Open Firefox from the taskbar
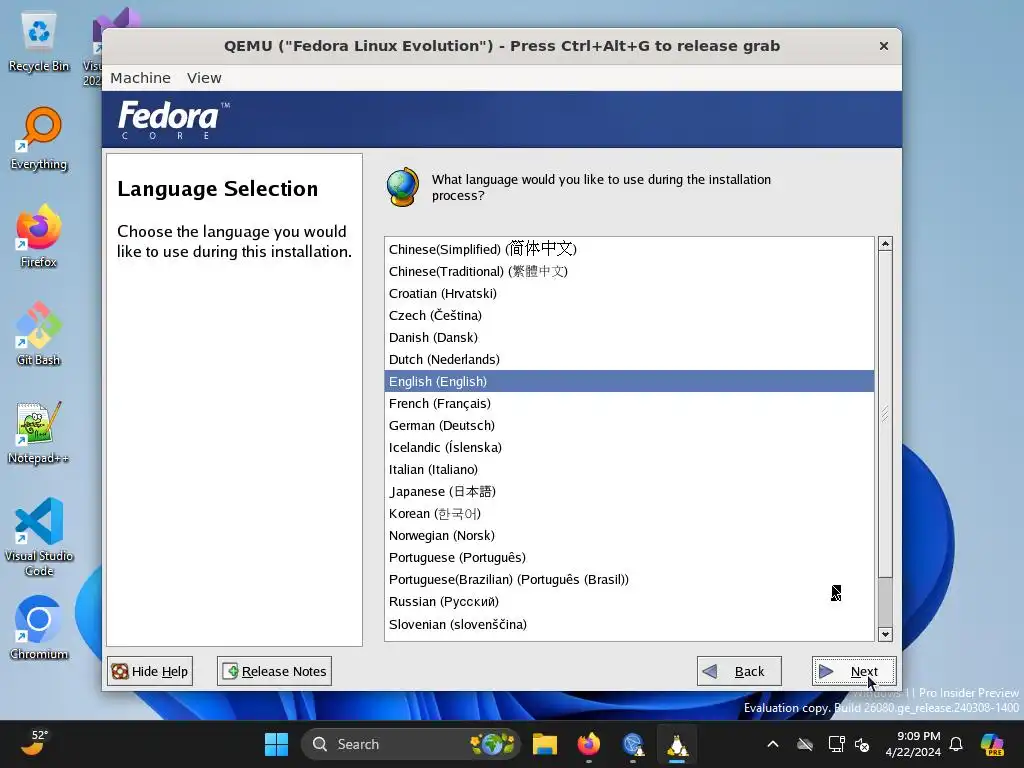 coord(588,744)
